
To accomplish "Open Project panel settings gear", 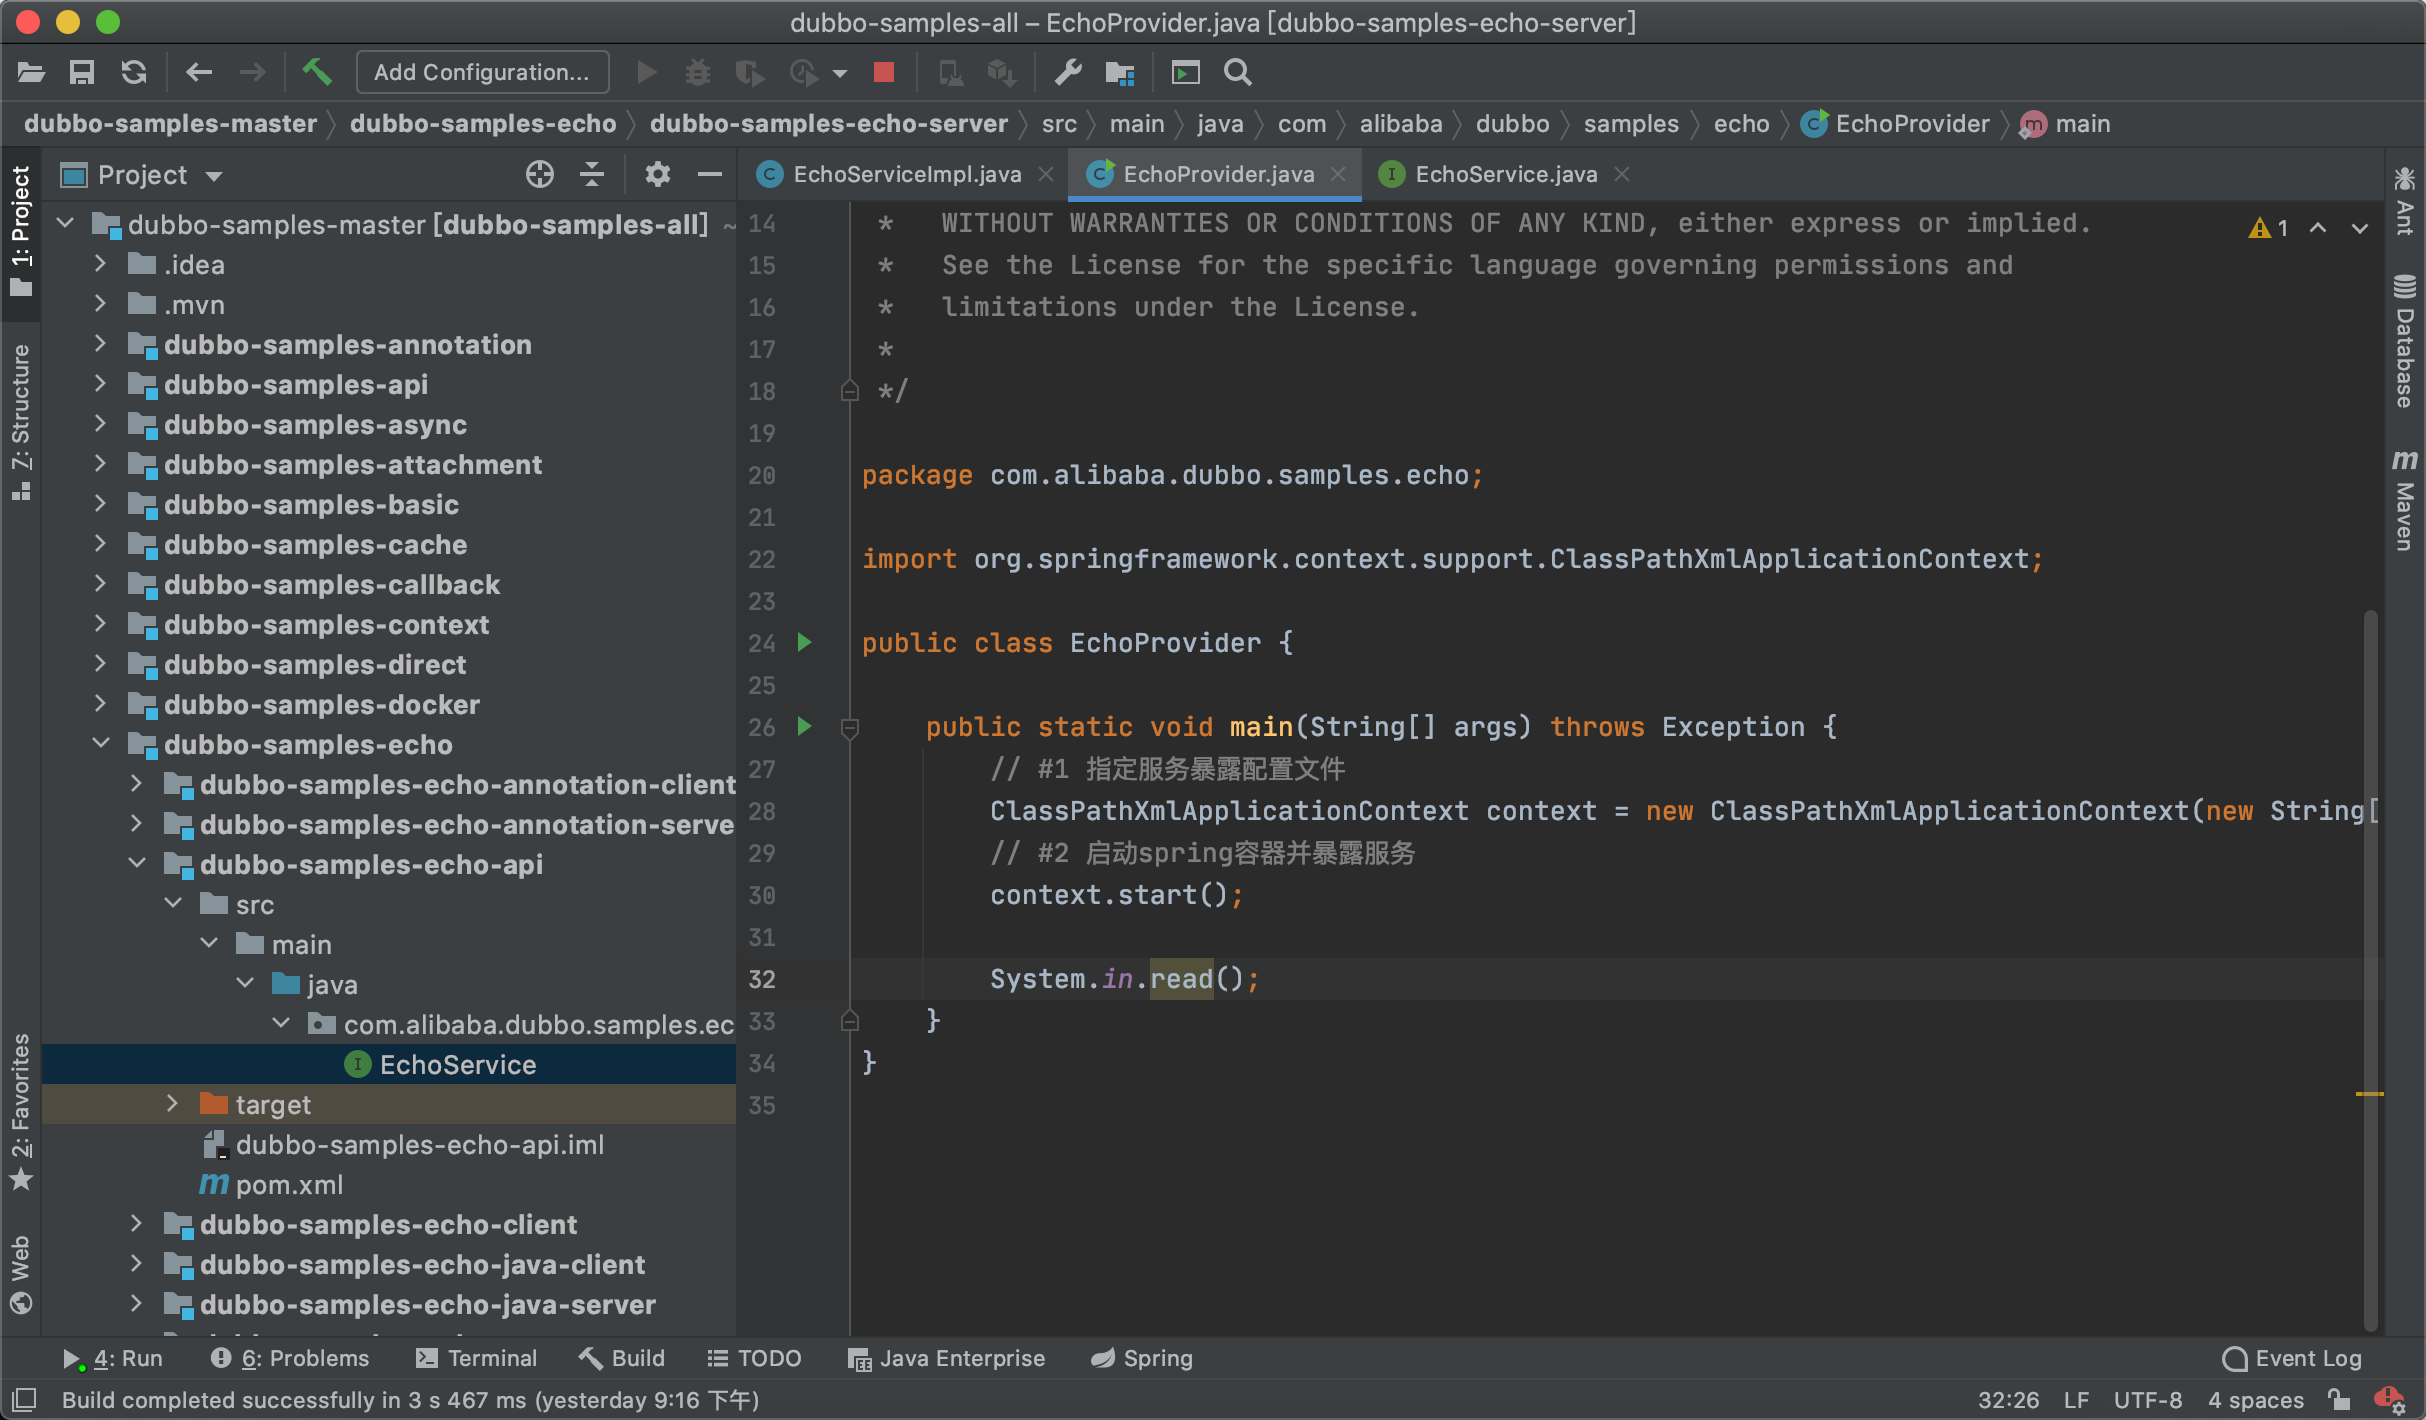I will click(657, 175).
